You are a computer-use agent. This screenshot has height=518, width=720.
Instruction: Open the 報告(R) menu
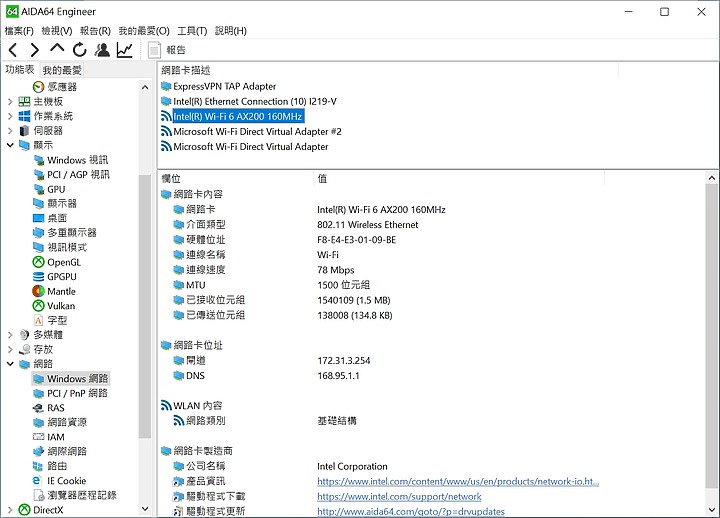pyautogui.click(x=95, y=31)
